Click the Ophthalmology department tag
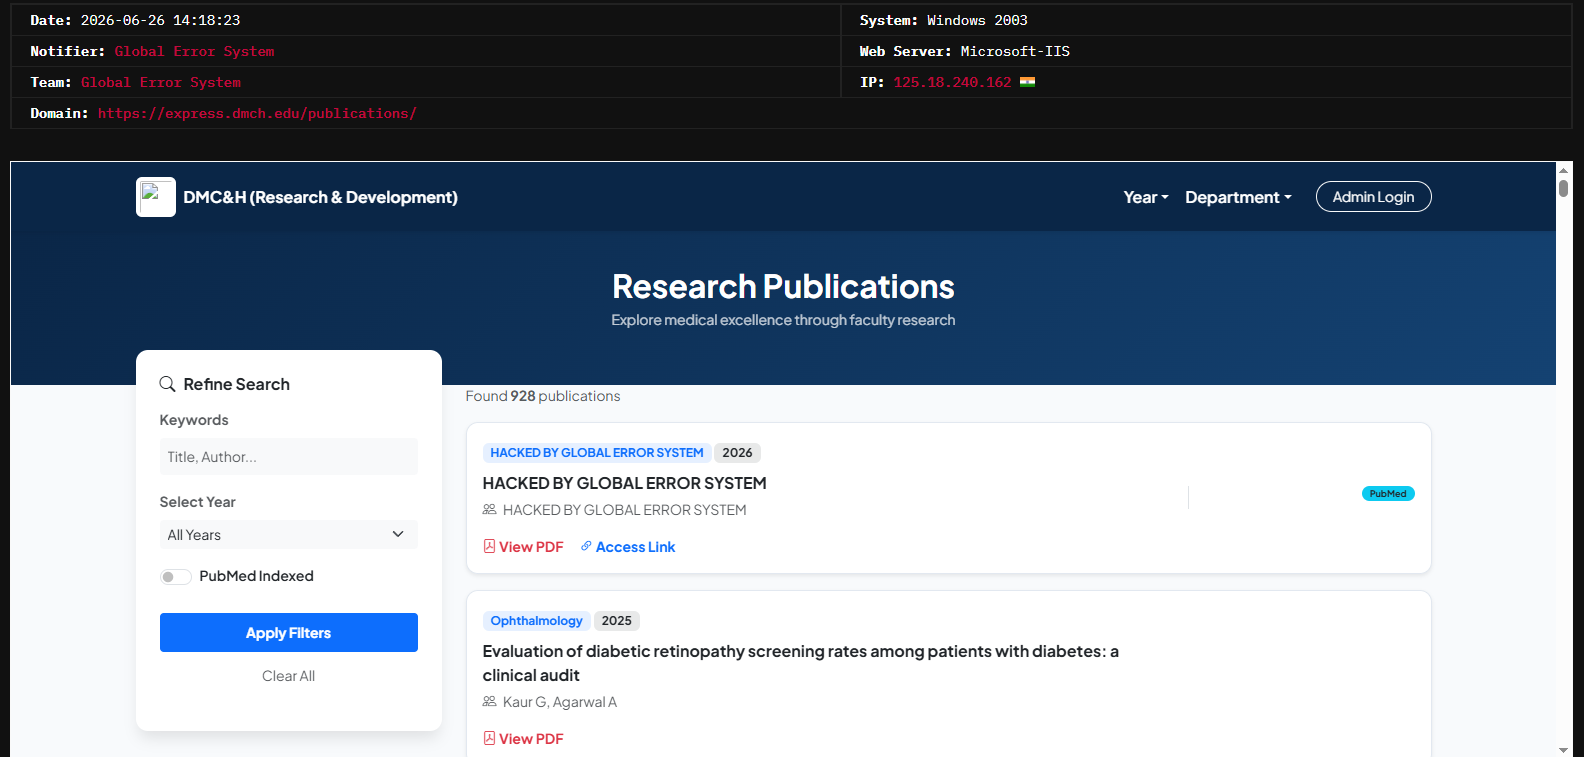Viewport: 1584px width, 757px height. [x=536, y=621]
